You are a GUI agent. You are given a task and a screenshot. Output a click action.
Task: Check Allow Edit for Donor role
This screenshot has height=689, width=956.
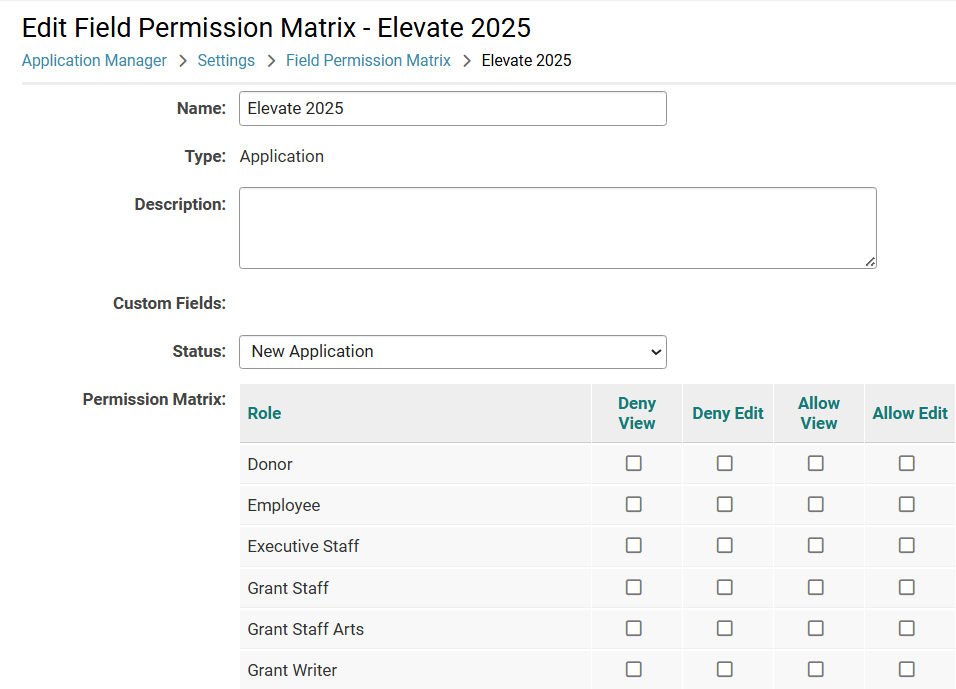pos(907,463)
